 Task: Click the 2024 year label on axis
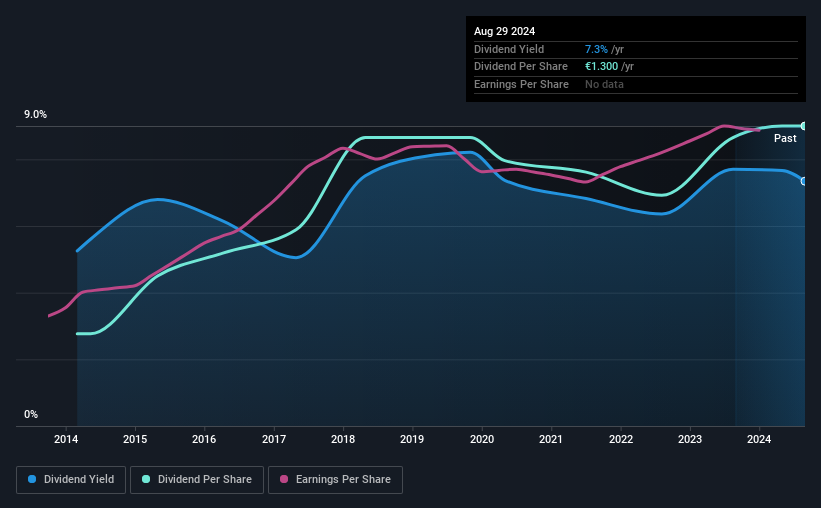point(759,439)
